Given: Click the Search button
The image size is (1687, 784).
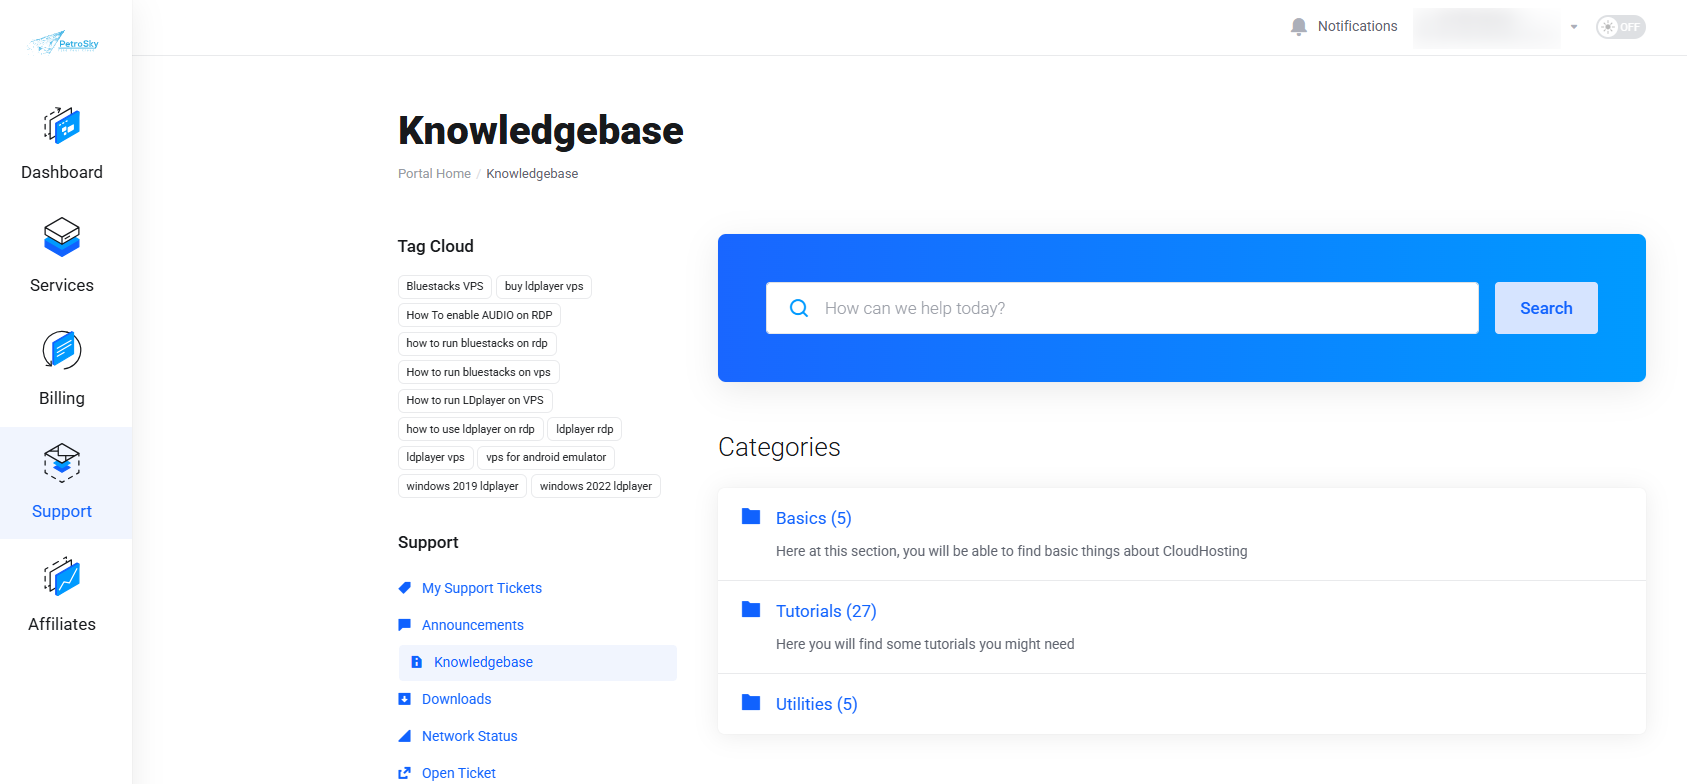Looking at the screenshot, I should click(x=1546, y=308).
